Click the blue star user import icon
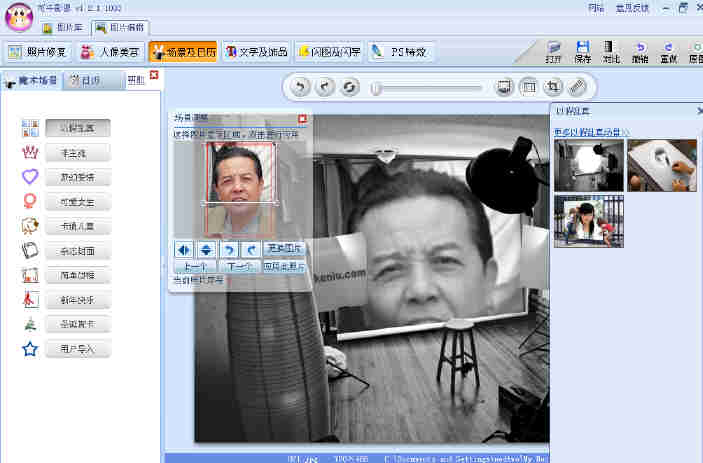The height and width of the screenshot is (463, 703). [x=30, y=349]
